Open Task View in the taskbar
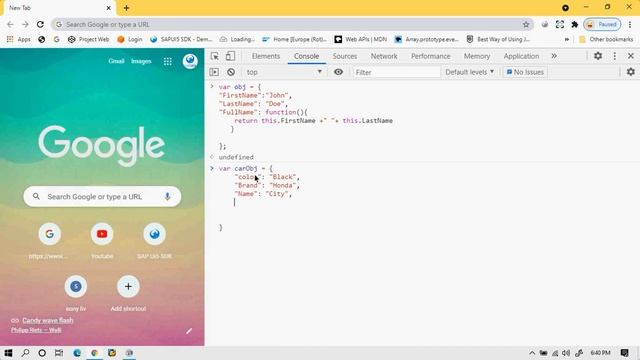The width and height of the screenshot is (640, 360). [59, 353]
